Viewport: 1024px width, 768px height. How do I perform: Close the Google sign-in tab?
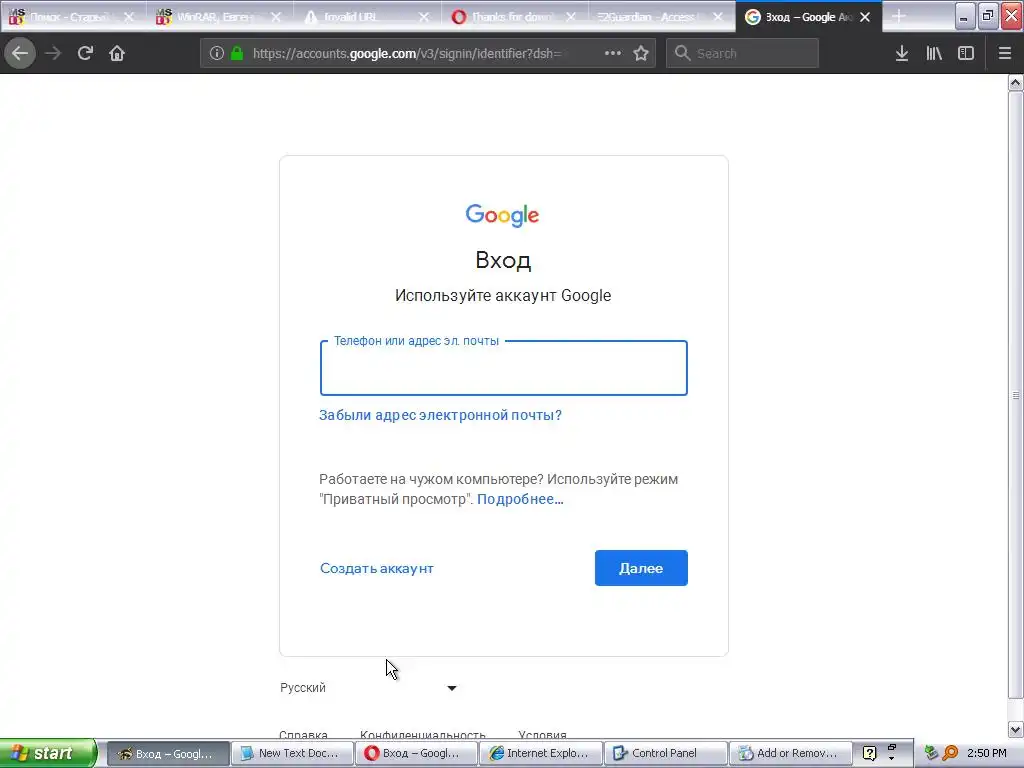[x=865, y=17]
